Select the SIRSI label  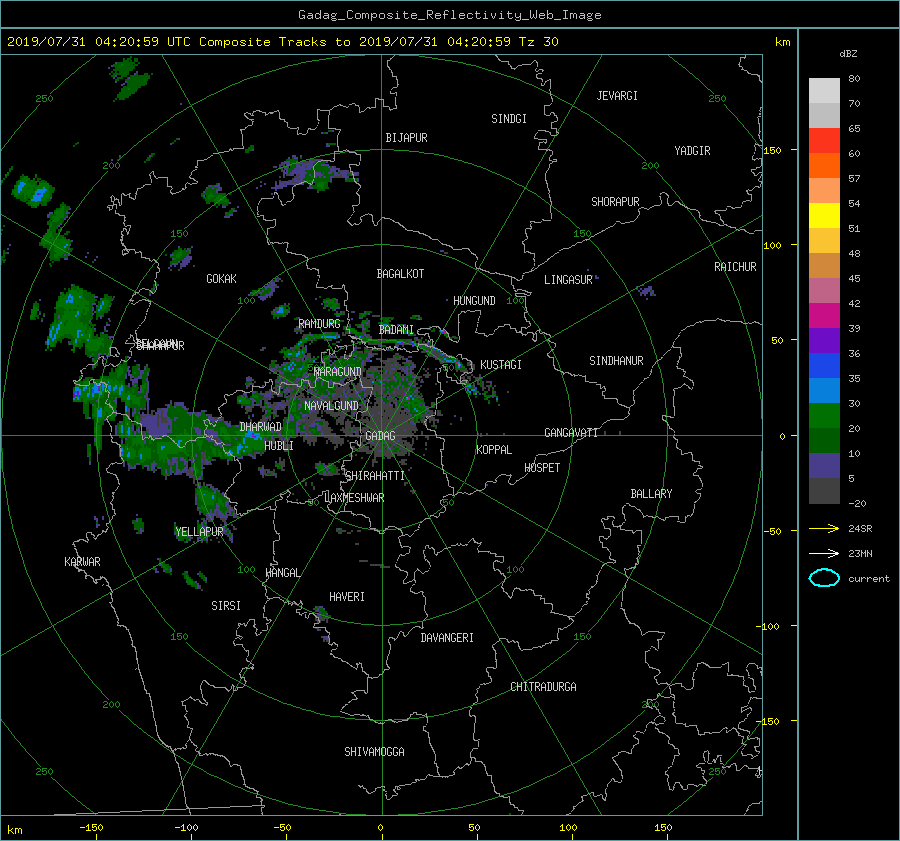(226, 606)
